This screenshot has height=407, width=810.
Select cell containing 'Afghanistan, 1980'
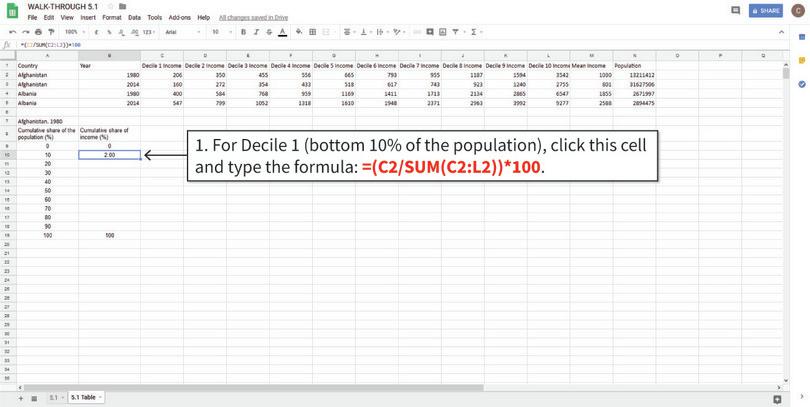click(48, 122)
